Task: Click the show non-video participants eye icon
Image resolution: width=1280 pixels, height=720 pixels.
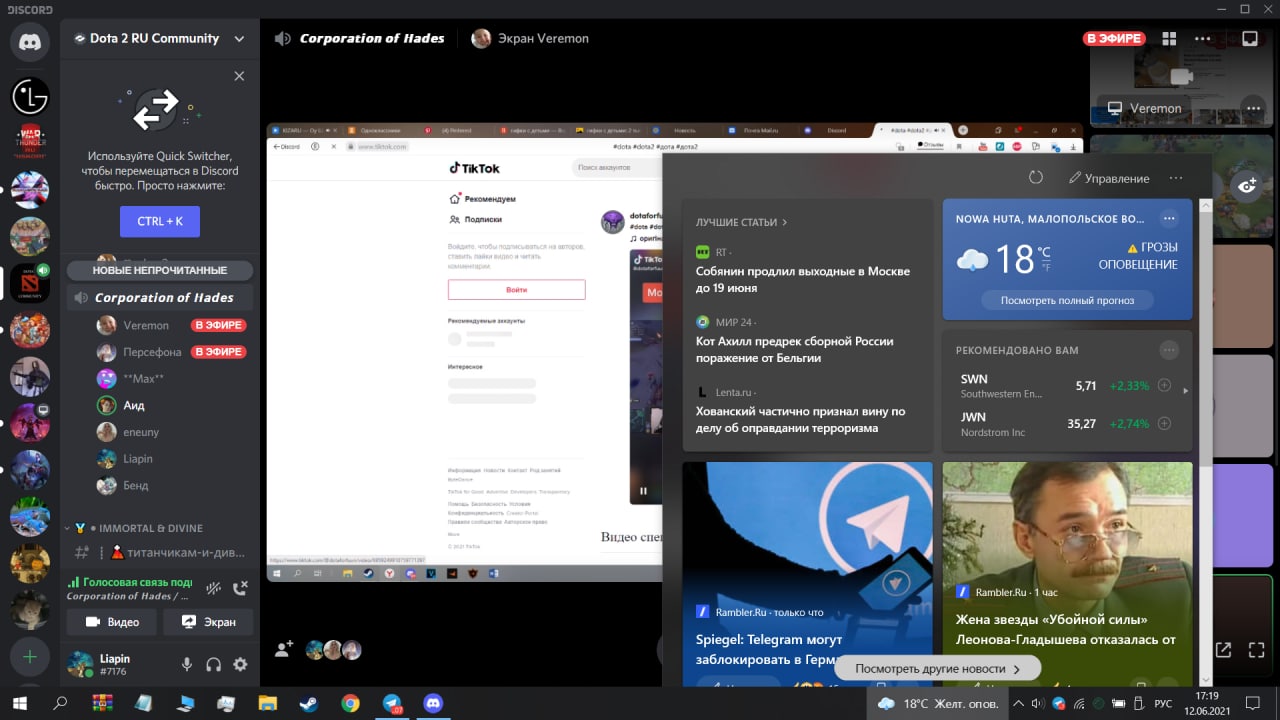Action: click(x=1247, y=185)
